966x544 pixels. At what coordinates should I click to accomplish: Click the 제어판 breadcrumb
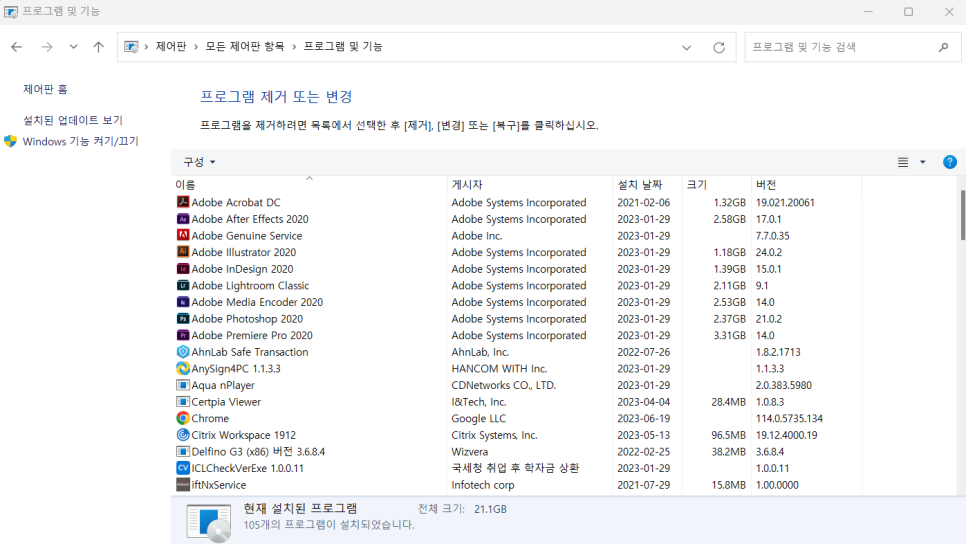[x=171, y=47]
